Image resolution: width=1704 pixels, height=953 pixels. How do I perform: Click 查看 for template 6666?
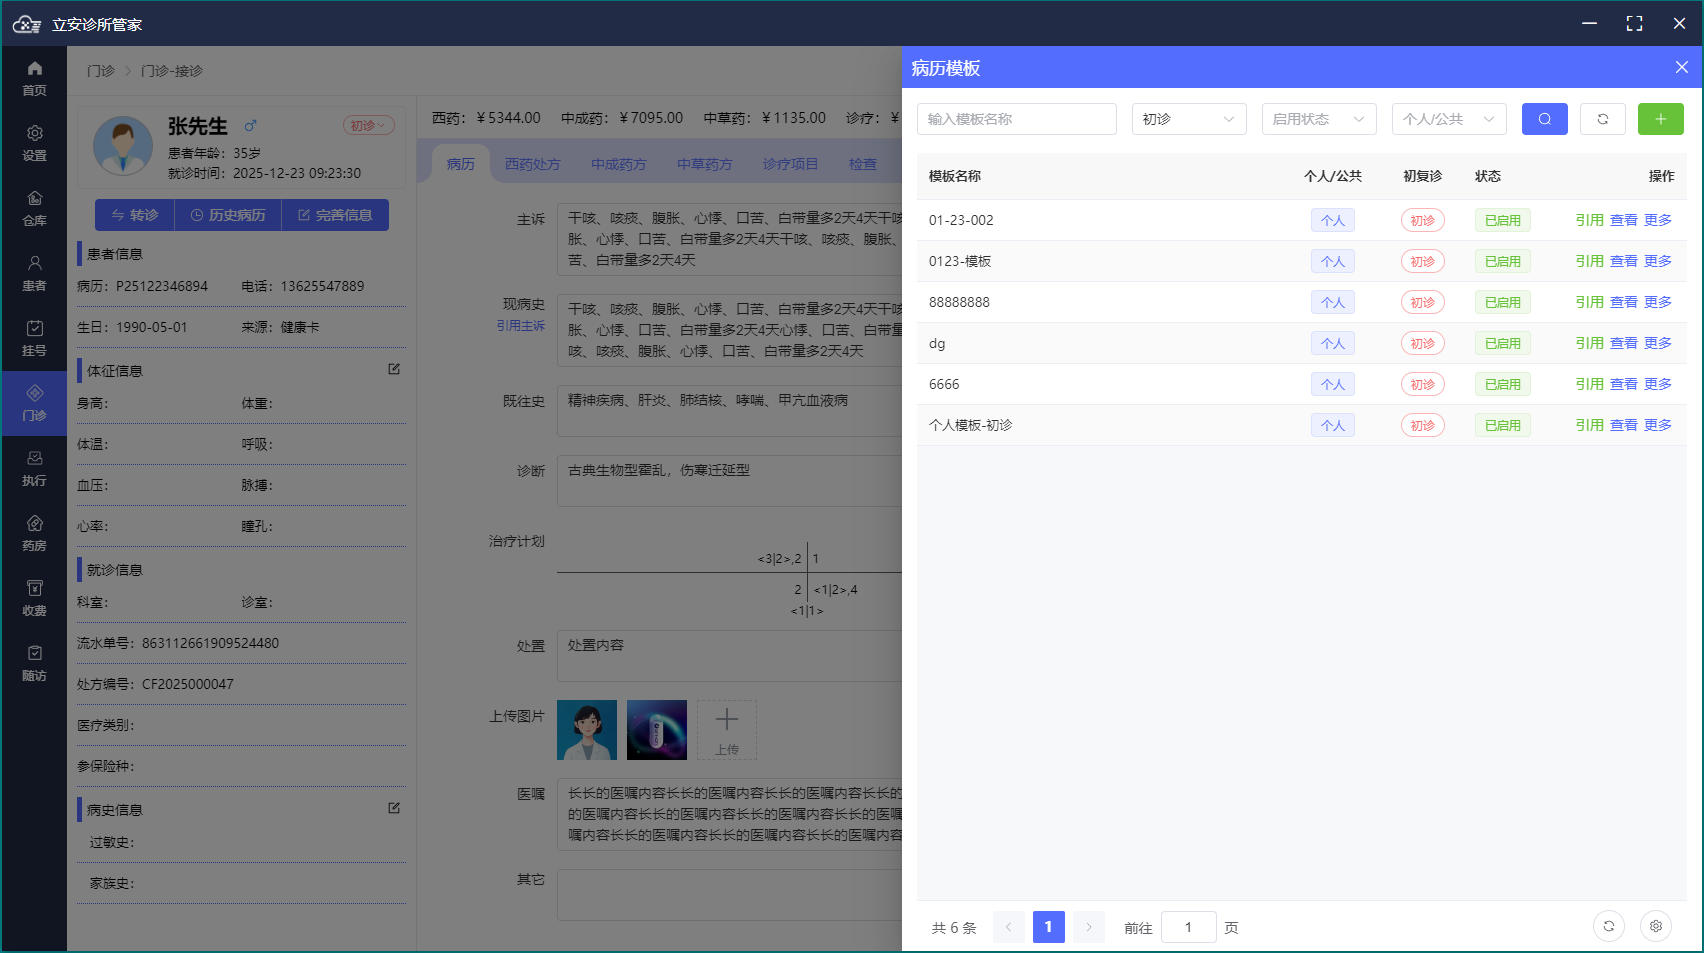1623,384
